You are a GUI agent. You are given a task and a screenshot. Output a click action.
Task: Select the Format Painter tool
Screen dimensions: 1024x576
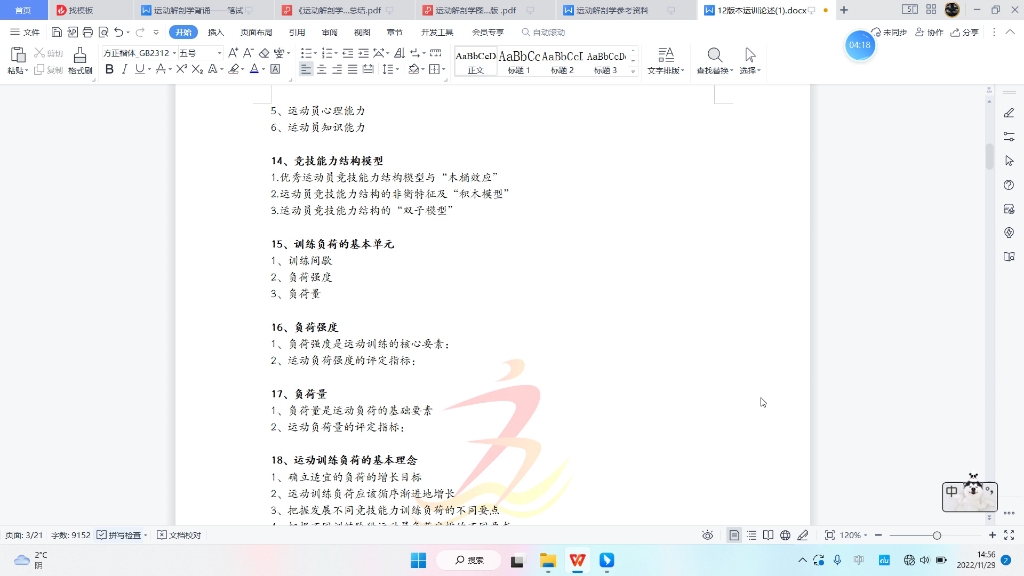[80, 62]
